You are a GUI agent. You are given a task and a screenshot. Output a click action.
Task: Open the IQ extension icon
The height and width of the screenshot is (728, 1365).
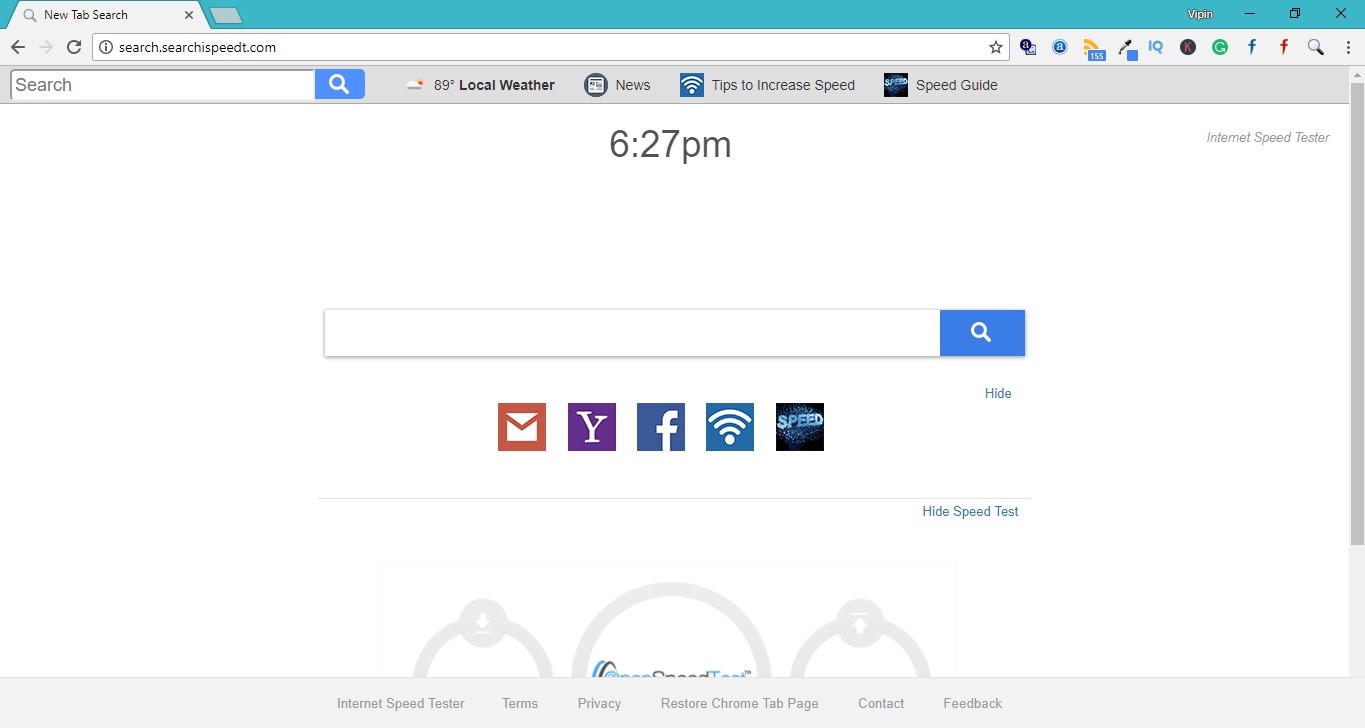(x=1155, y=46)
